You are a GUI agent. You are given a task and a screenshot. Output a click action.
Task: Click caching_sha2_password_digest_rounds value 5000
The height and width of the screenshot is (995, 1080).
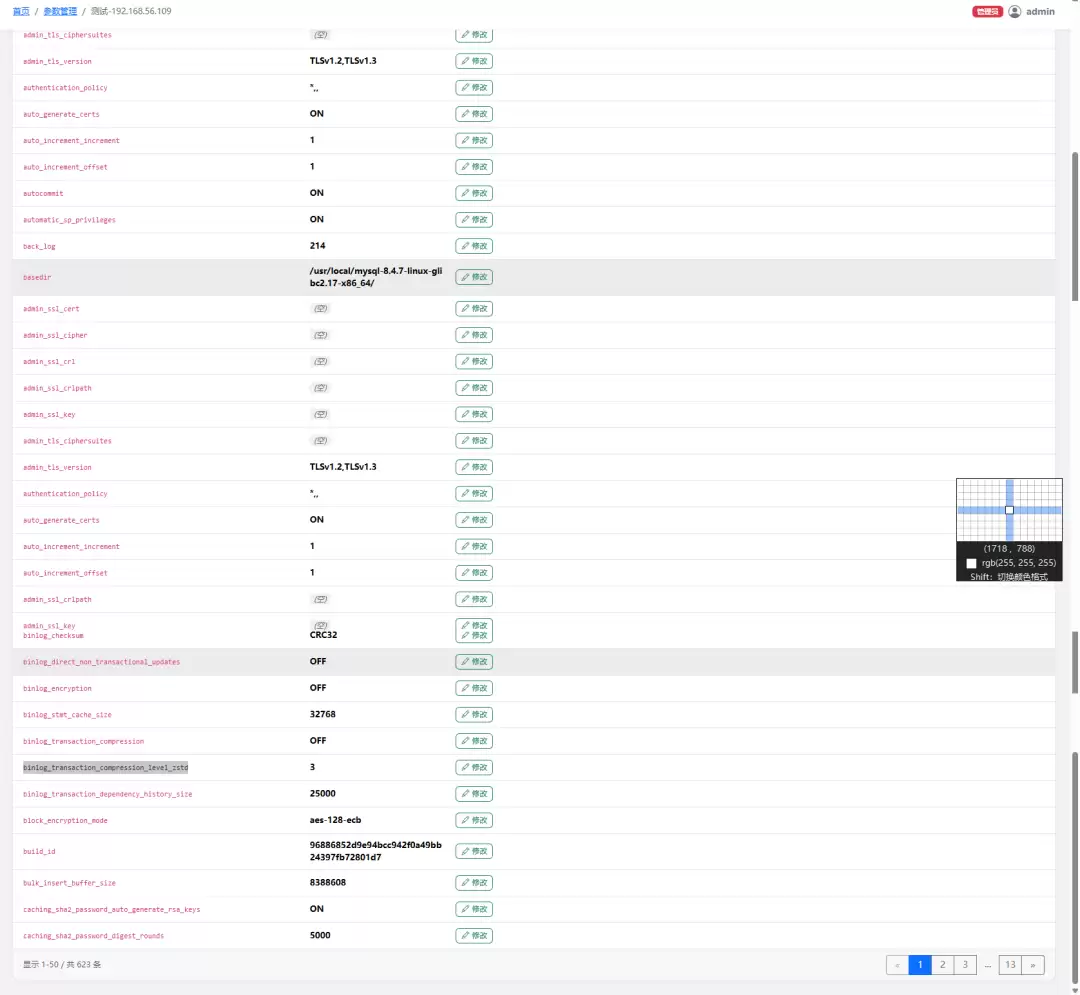[320, 935]
